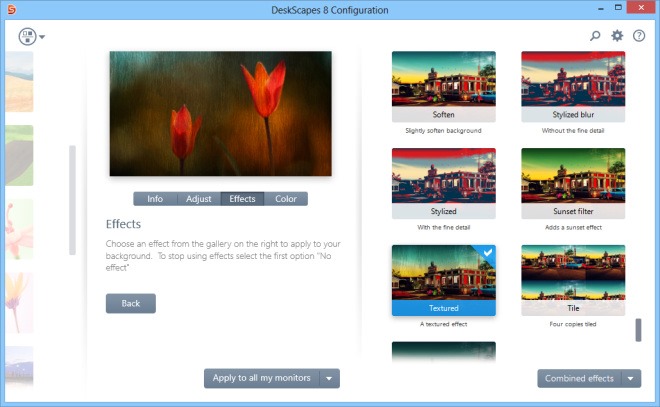Expand the Apply to all my monitors arrow
Screen dimensions: 660x407
pos(329,378)
